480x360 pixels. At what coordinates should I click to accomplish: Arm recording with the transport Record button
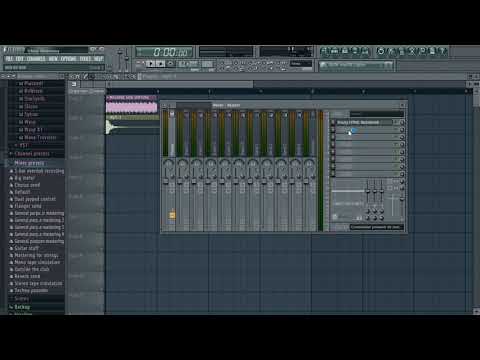pyautogui.click(x=170, y=63)
